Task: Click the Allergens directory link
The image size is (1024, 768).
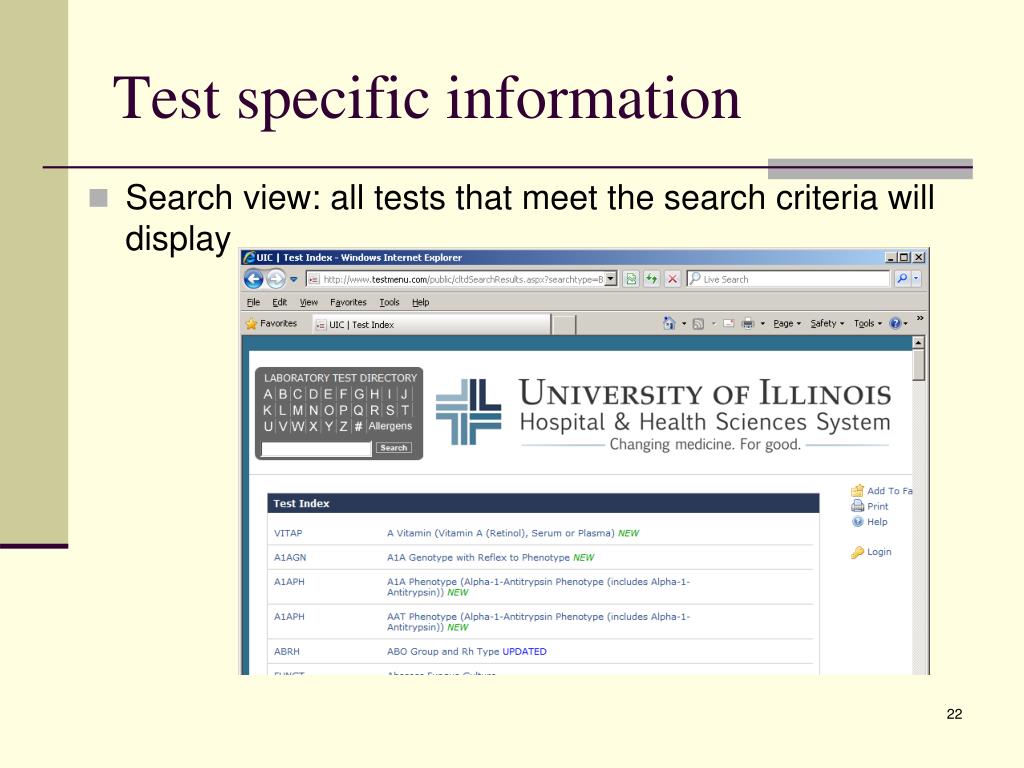Action: tap(390, 426)
